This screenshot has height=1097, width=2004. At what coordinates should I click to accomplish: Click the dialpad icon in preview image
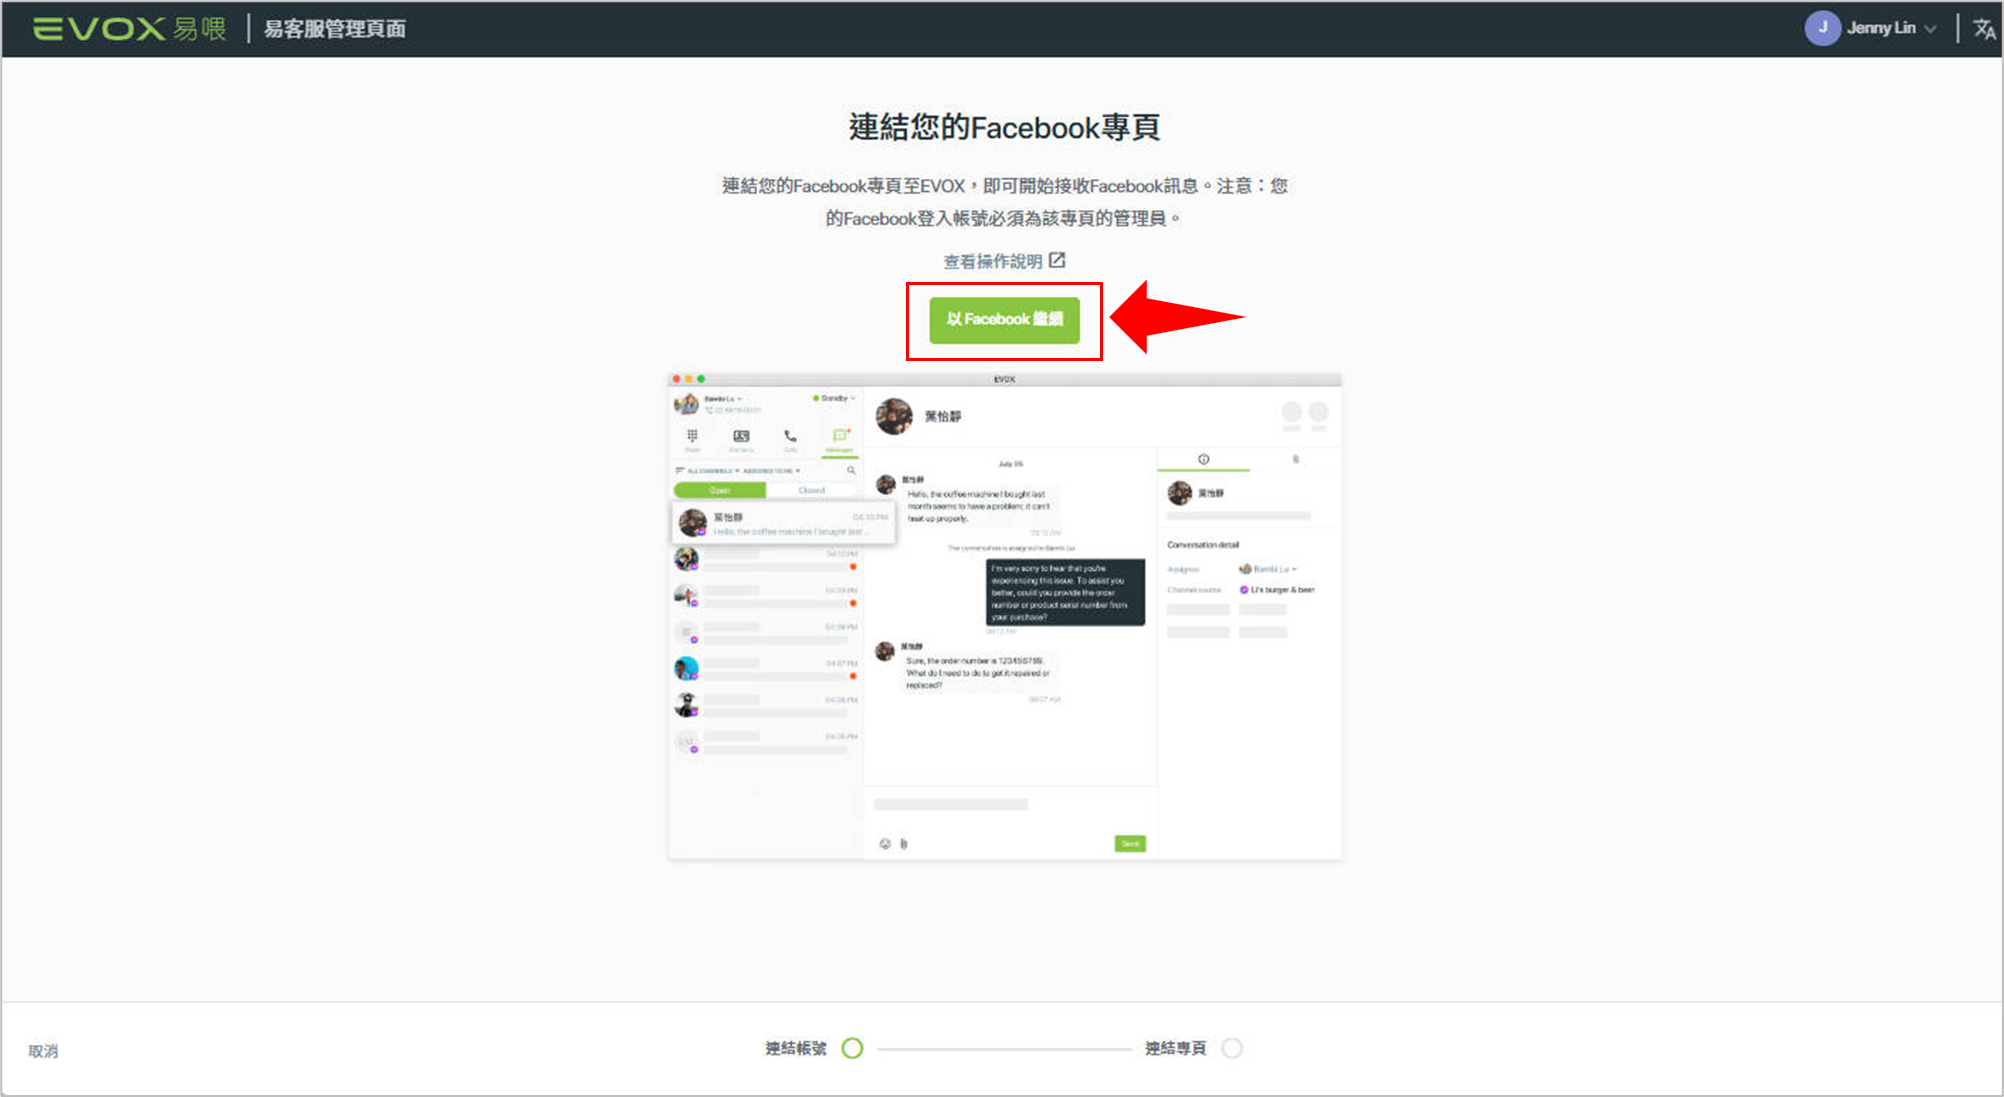click(x=692, y=437)
